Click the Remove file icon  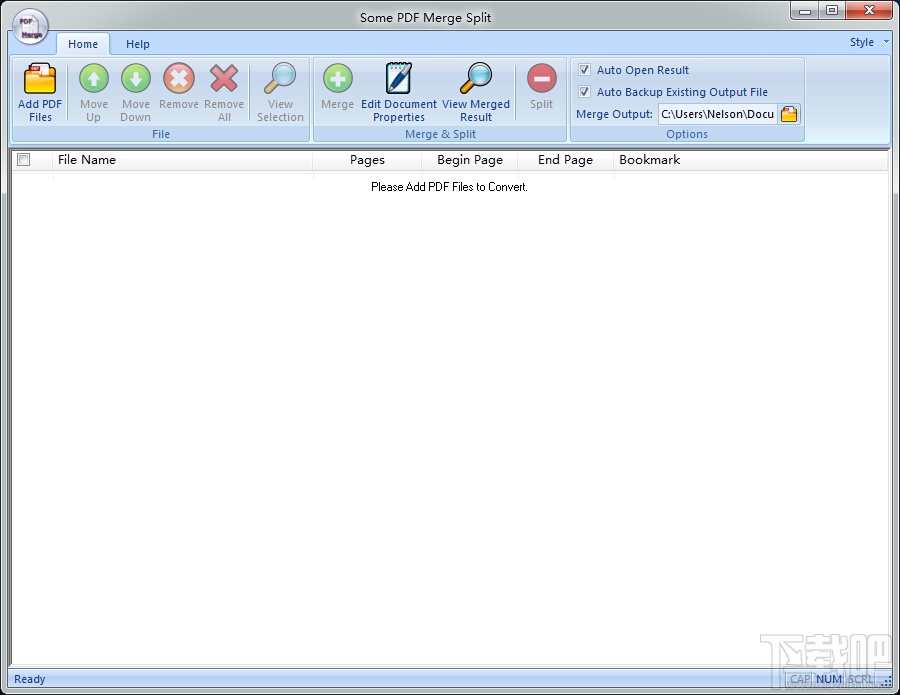coord(179,79)
